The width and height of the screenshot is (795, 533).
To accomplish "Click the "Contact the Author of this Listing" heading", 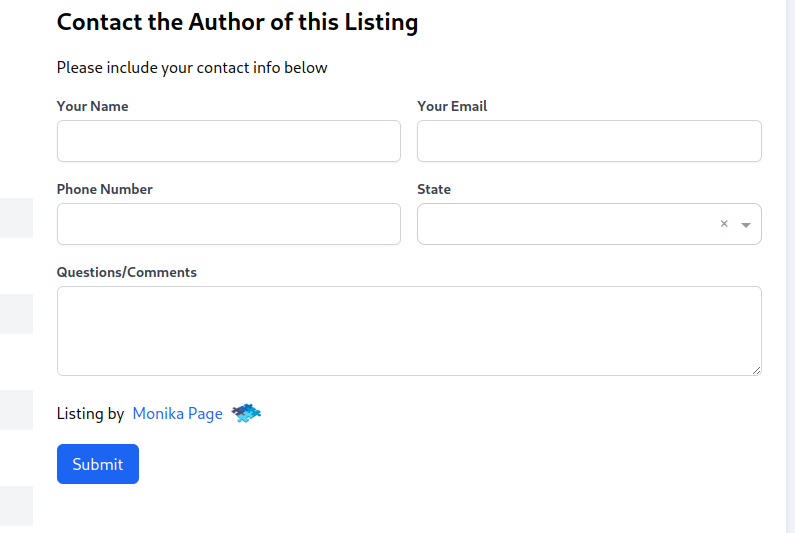I will (x=237, y=22).
